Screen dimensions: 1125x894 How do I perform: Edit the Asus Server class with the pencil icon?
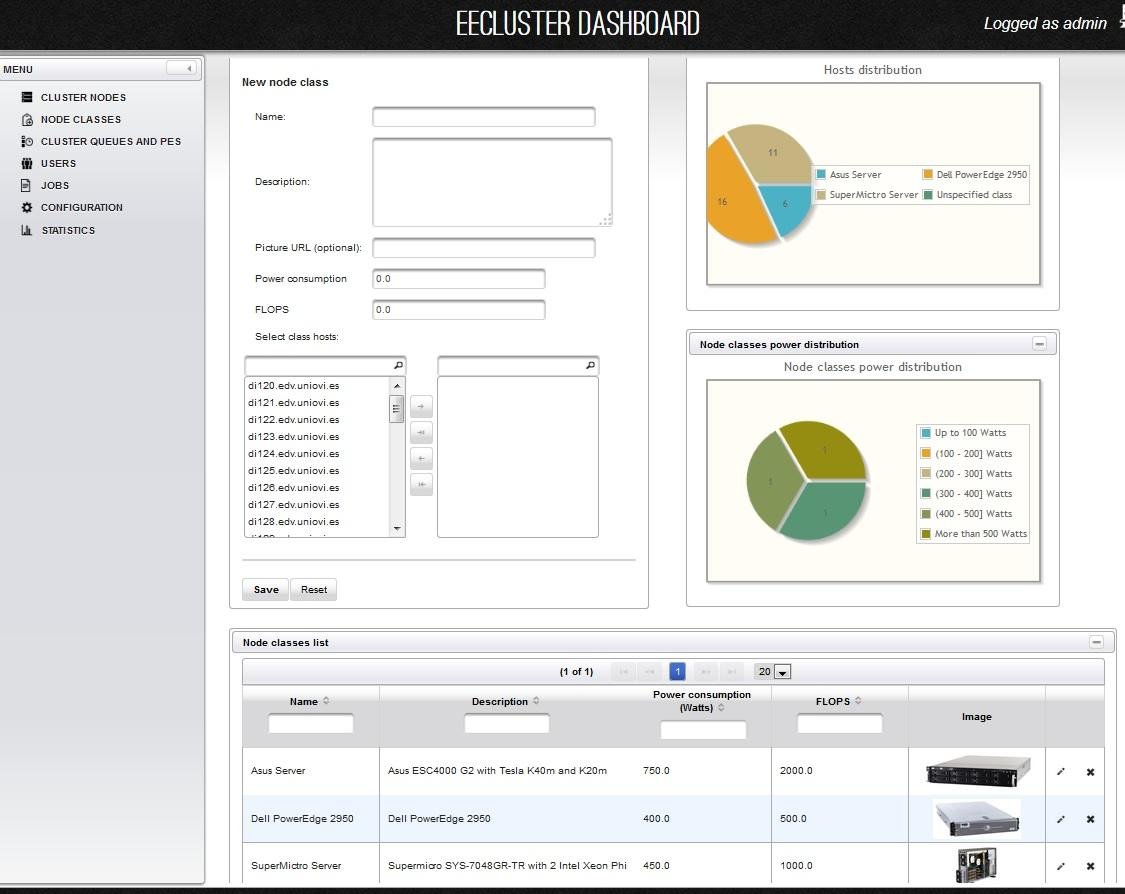point(1060,771)
